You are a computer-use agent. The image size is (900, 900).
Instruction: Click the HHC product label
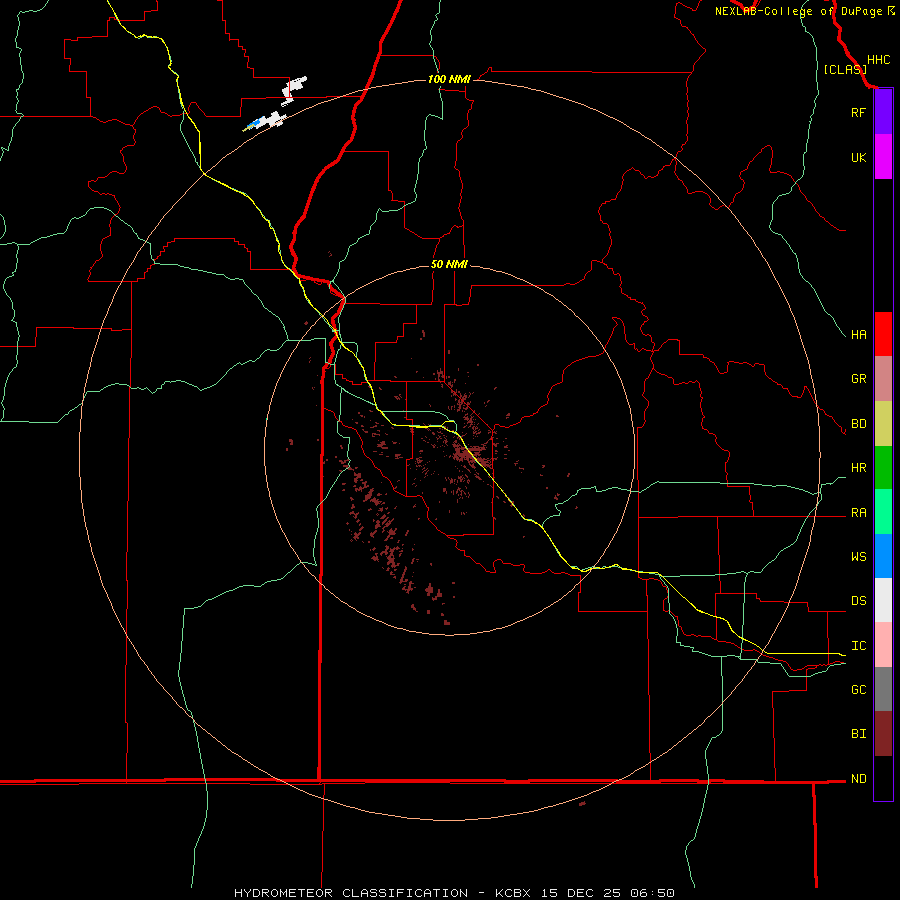click(878, 60)
